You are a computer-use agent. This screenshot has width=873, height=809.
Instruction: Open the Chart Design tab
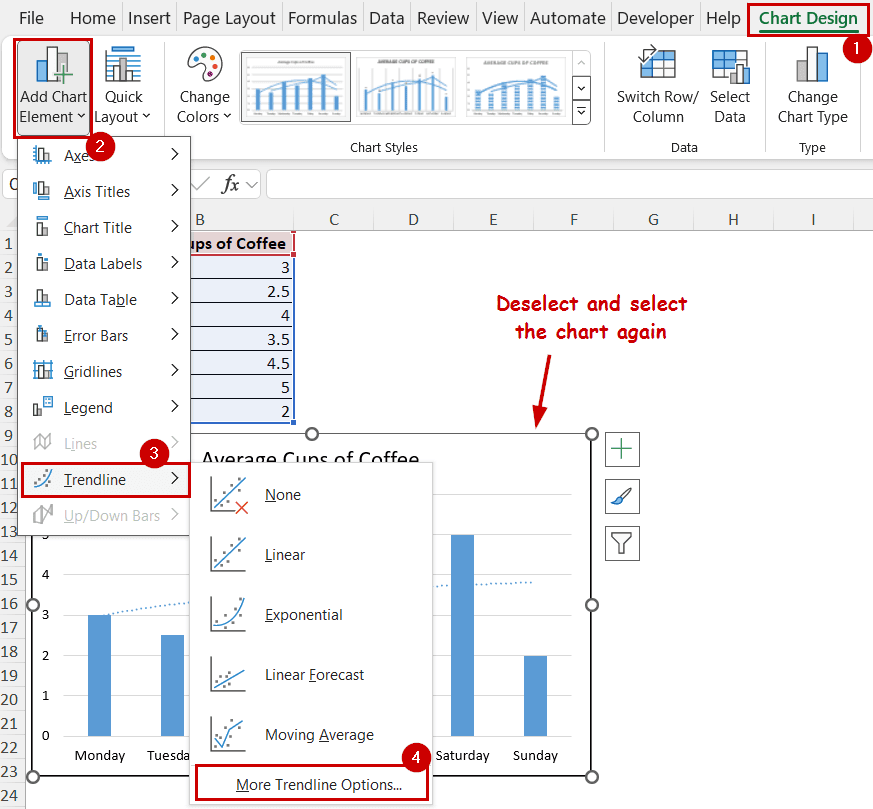coord(808,18)
